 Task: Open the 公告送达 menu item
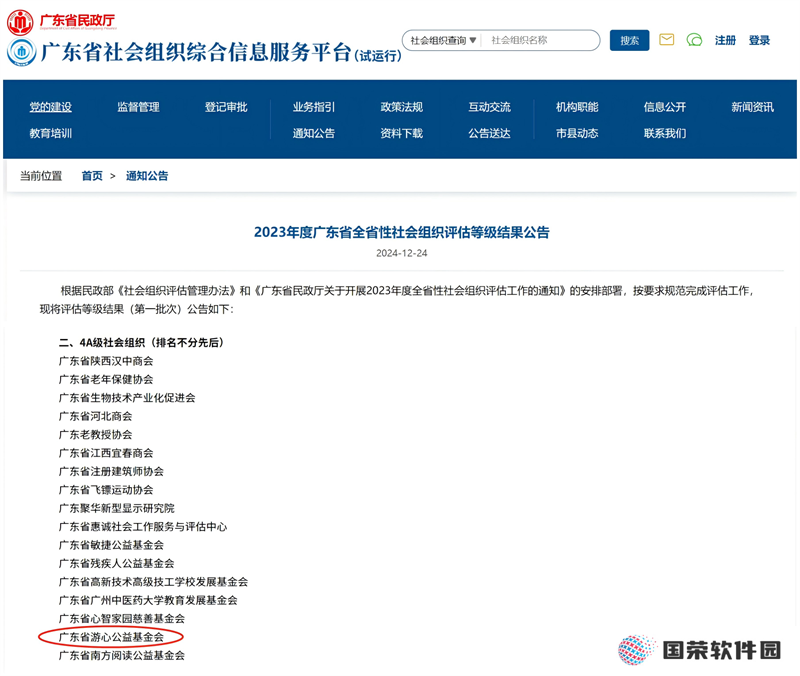point(489,133)
